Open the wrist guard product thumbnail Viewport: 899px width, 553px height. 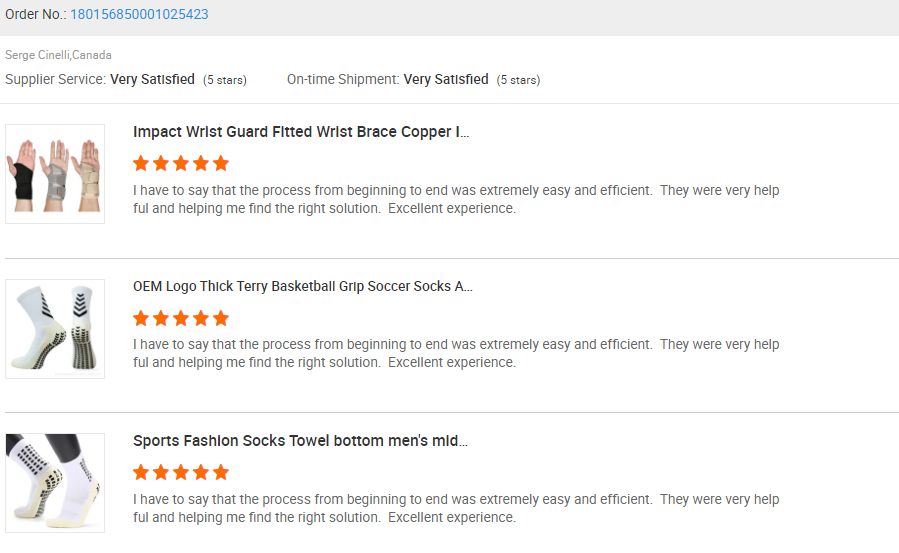(x=55, y=174)
